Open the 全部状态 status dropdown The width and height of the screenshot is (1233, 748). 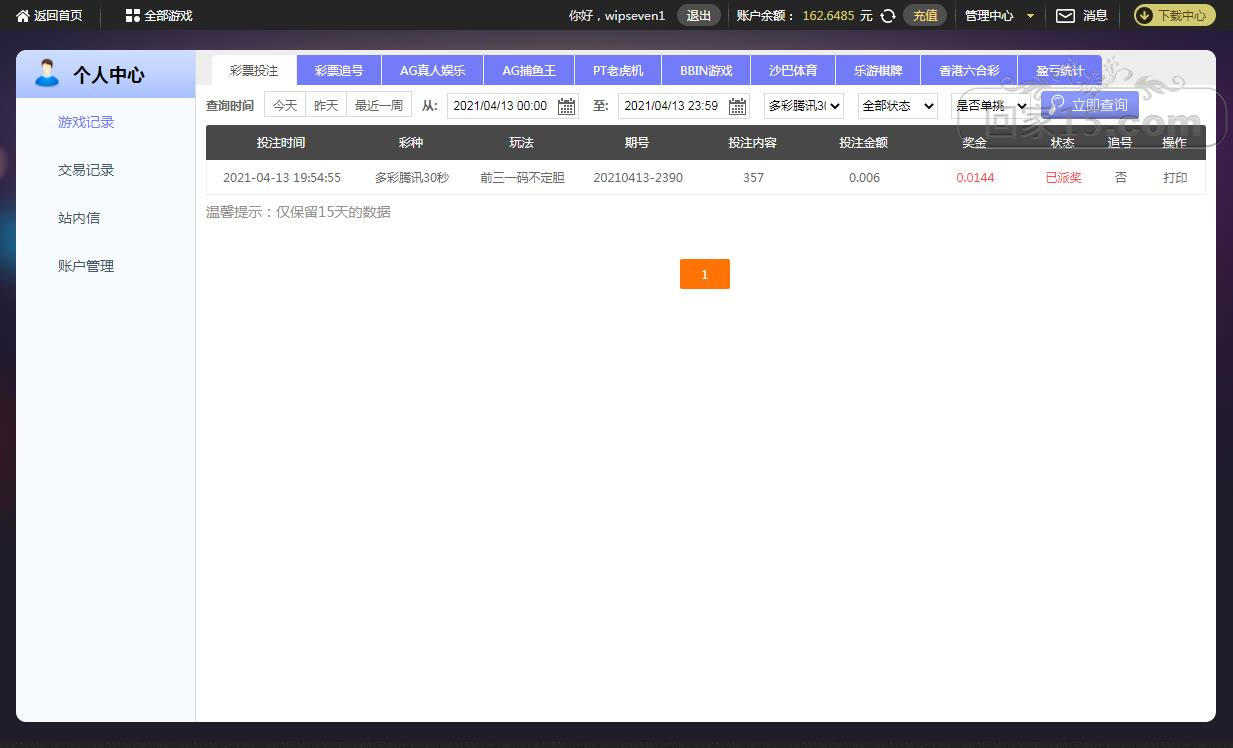point(897,106)
